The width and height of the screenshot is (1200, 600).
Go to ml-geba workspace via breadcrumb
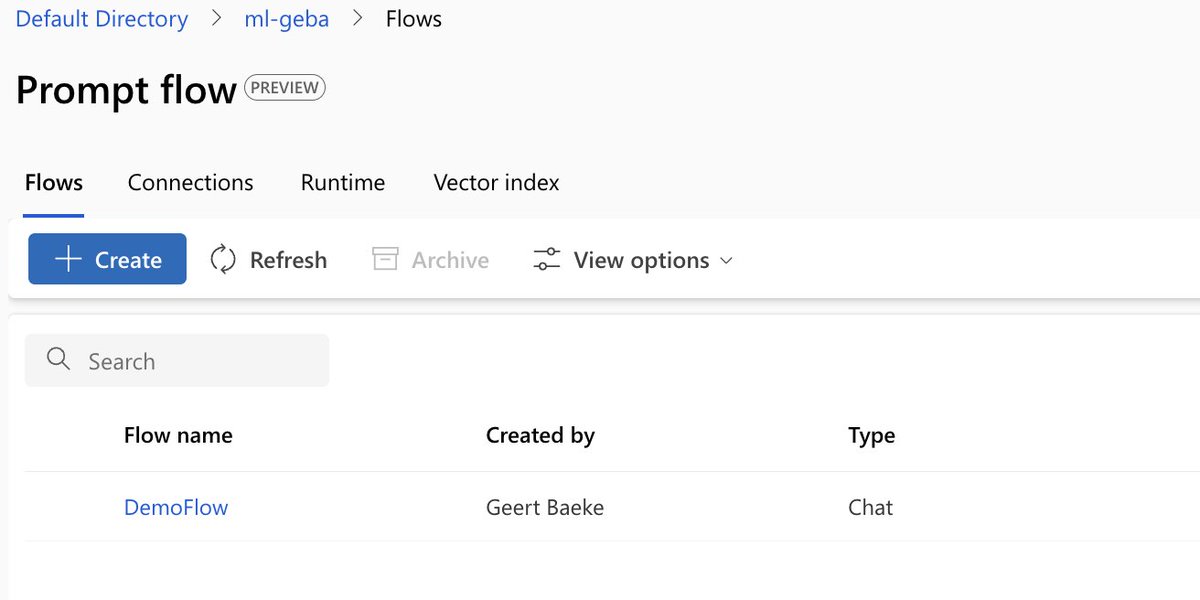tap(286, 18)
